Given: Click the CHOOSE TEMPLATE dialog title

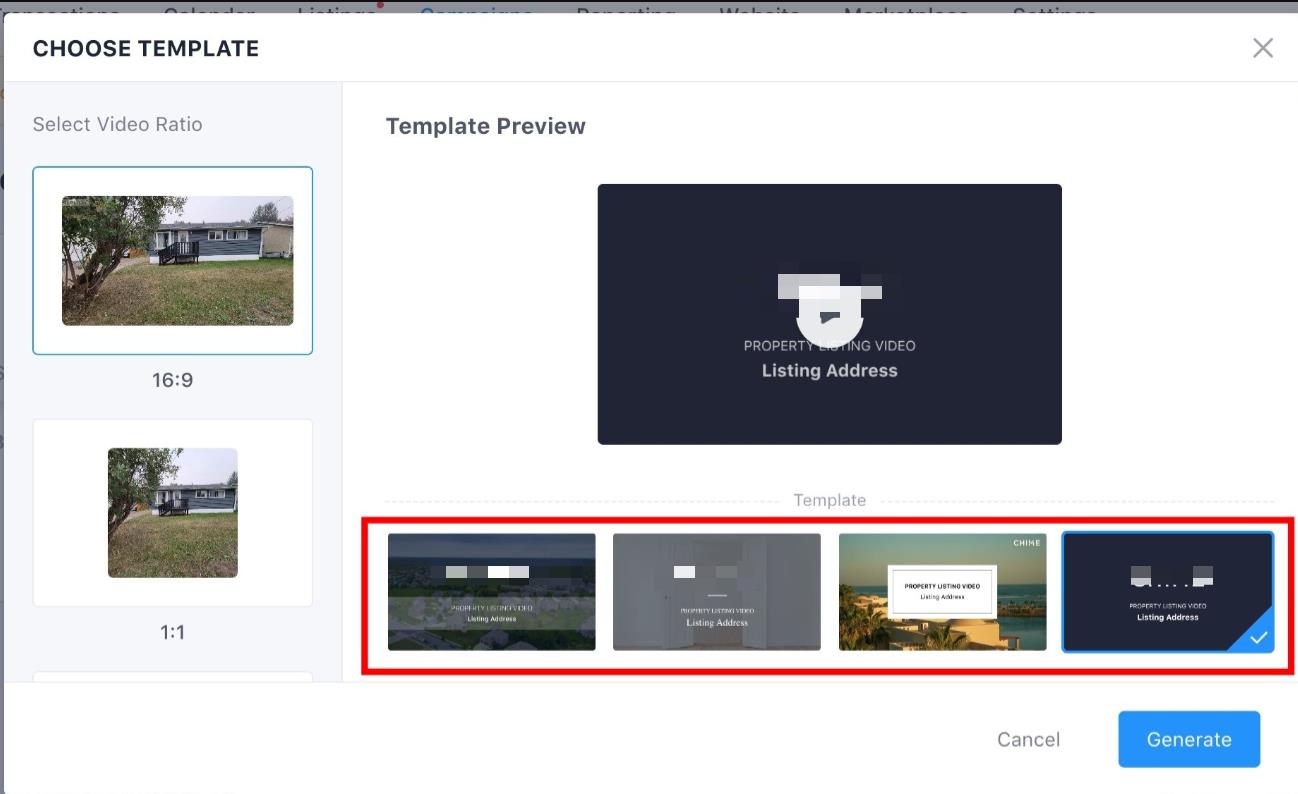Looking at the screenshot, I should (146, 48).
